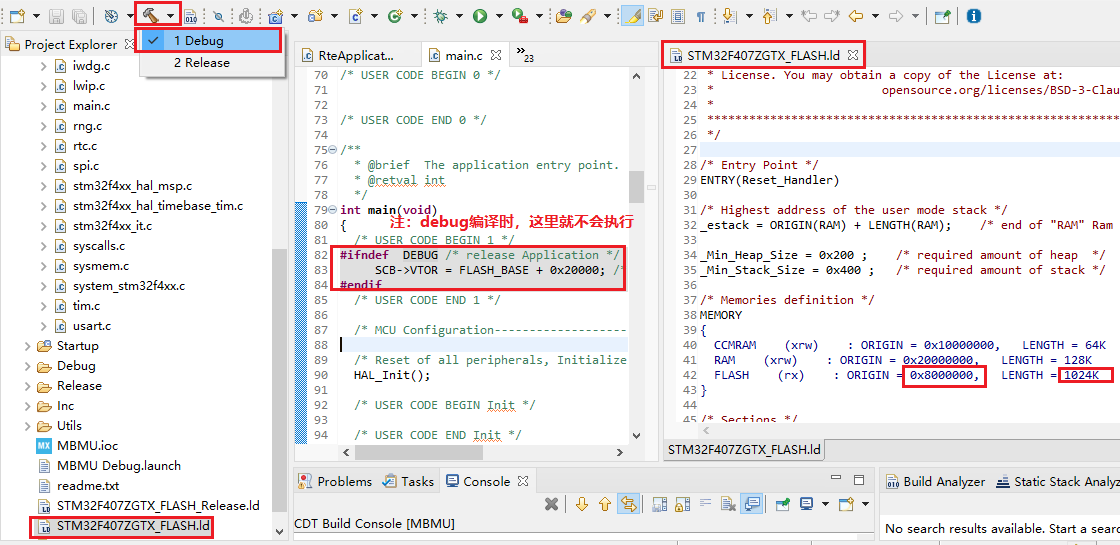
Task: Select the 1 Debug build configuration
Action: (x=211, y=41)
